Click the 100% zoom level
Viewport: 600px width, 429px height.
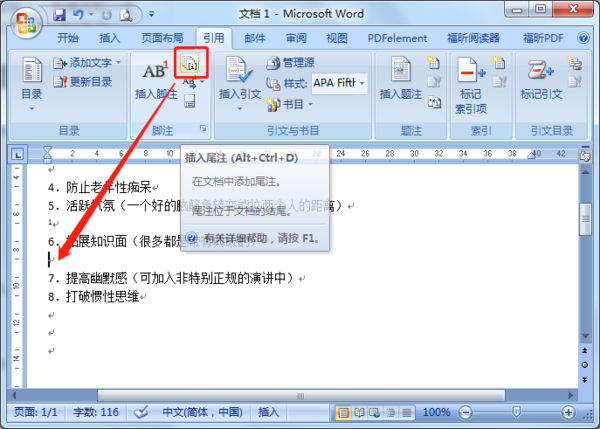pyautogui.click(x=436, y=412)
